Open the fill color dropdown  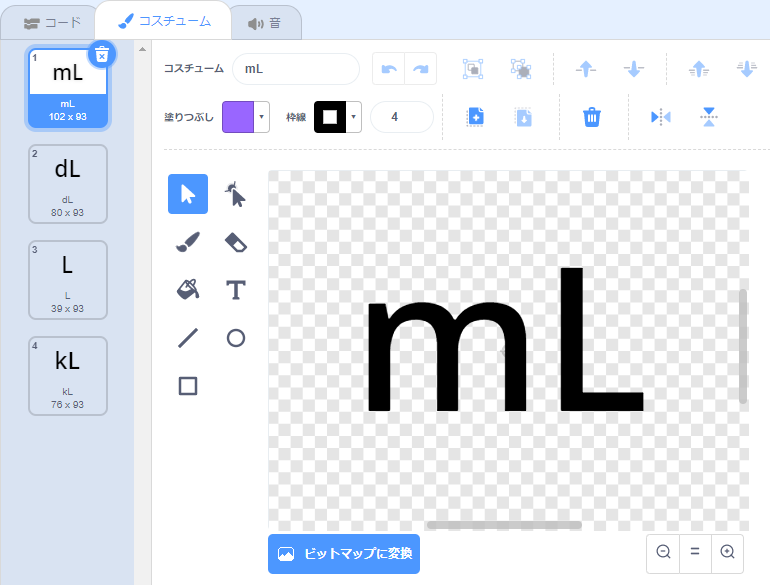coord(262,117)
